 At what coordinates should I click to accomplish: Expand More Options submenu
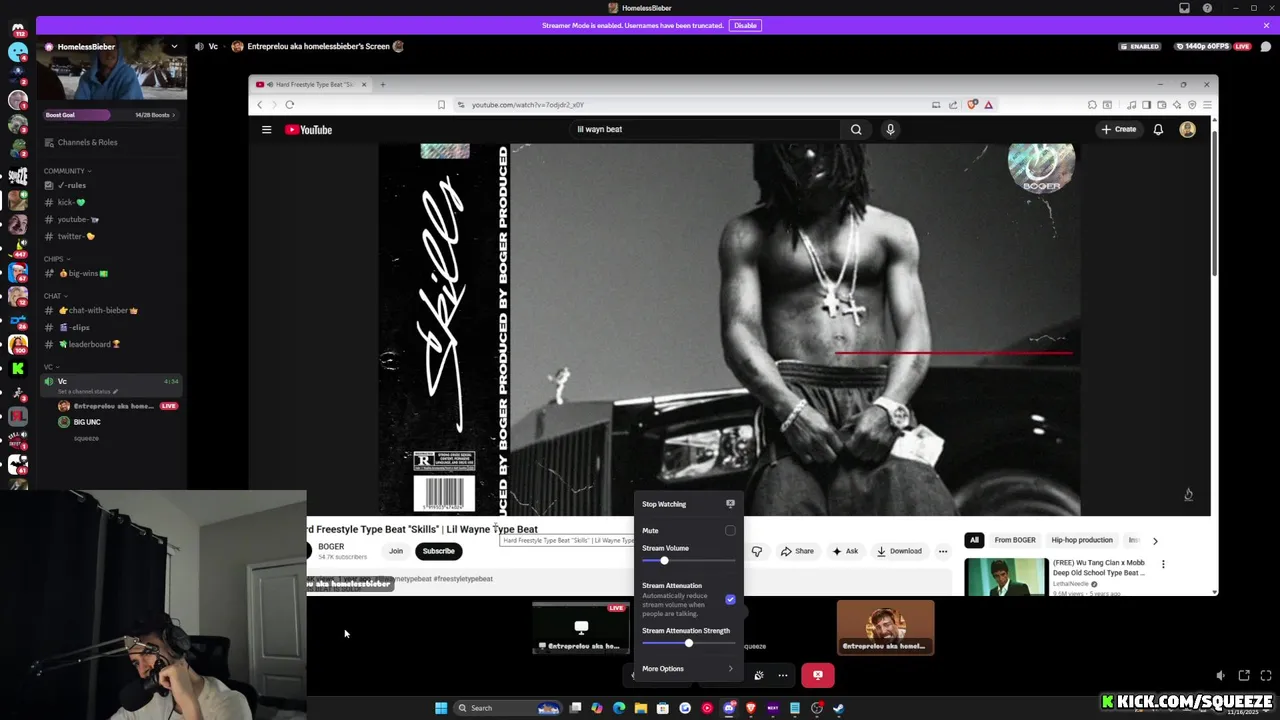(687, 669)
